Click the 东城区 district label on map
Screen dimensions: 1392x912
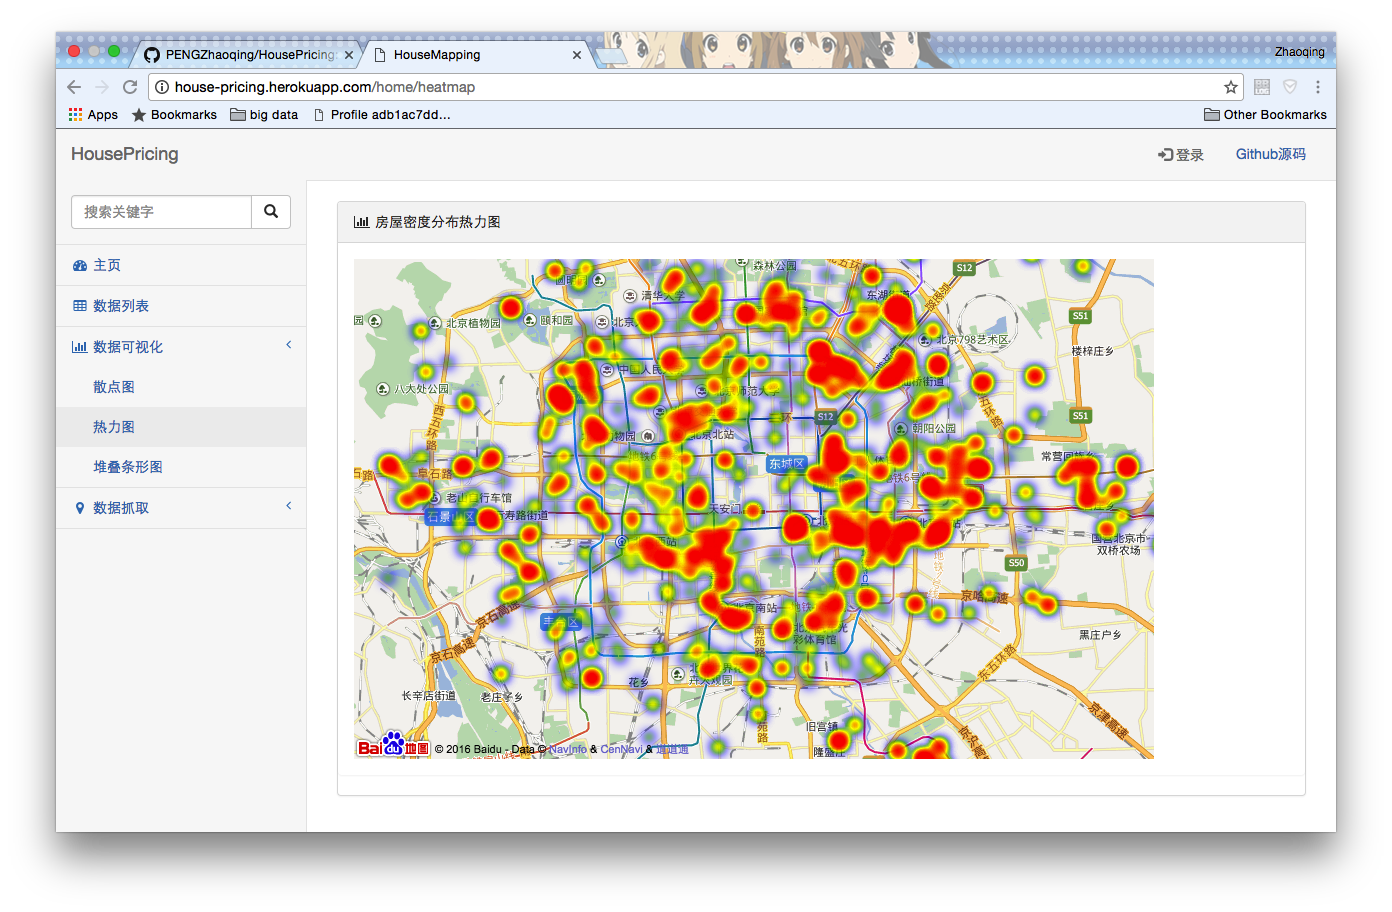(x=786, y=464)
